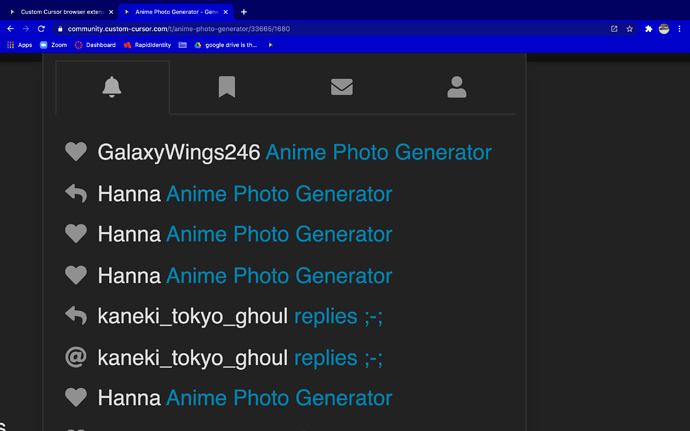690x431 pixels.
Task: Switch to the Custom Cursor browser extension tab
Action: pyautogui.click(x=60, y=11)
